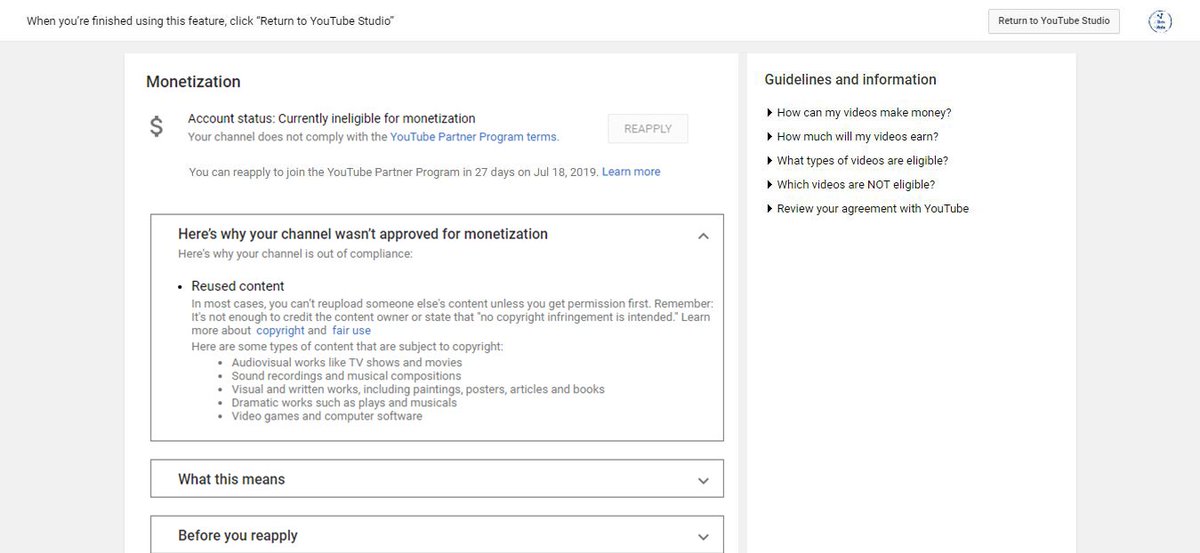Open the YouTube Partner Program terms link
The image size is (1200, 553).
(474, 137)
